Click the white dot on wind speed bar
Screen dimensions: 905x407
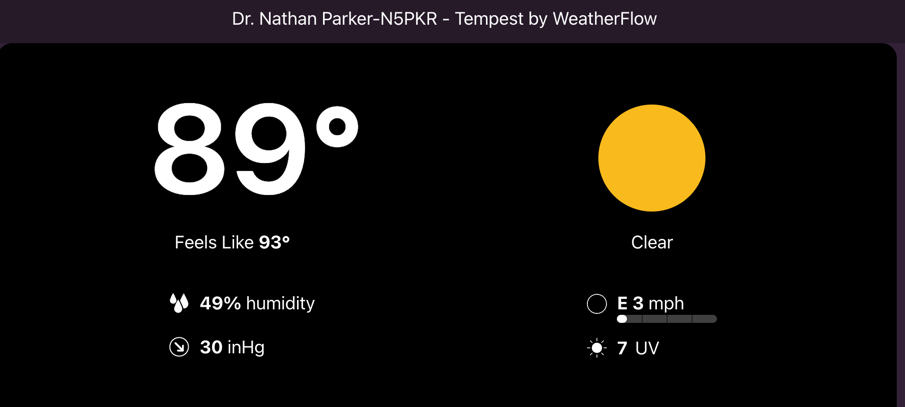[622, 319]
